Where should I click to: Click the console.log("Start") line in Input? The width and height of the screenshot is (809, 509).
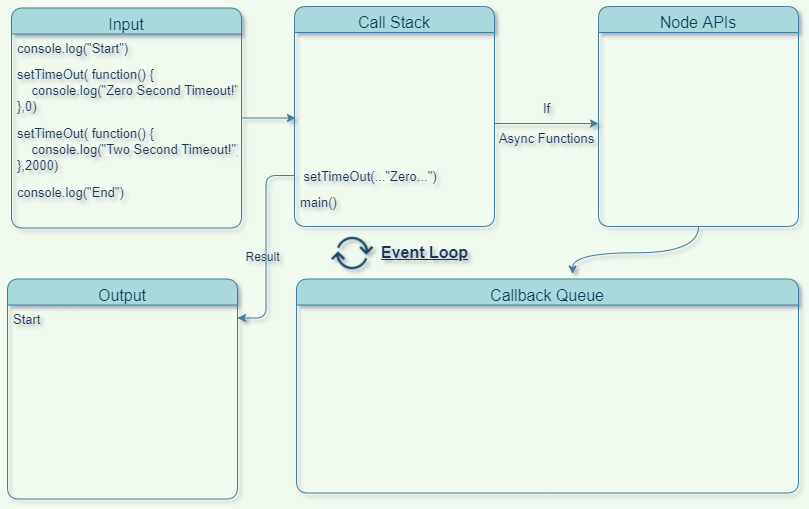(x=73, y=49)
